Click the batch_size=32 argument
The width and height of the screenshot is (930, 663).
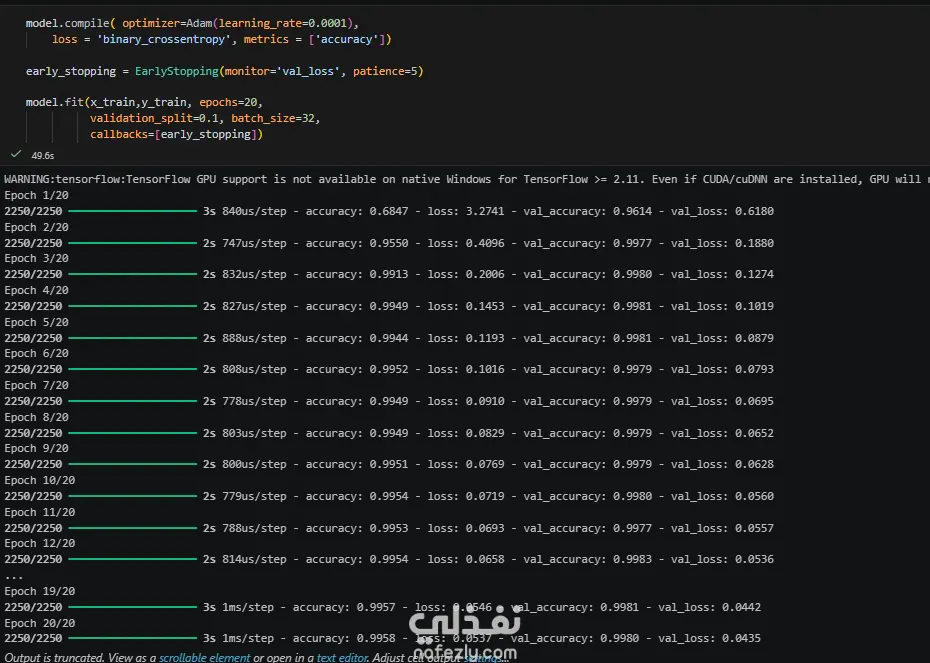273,118
